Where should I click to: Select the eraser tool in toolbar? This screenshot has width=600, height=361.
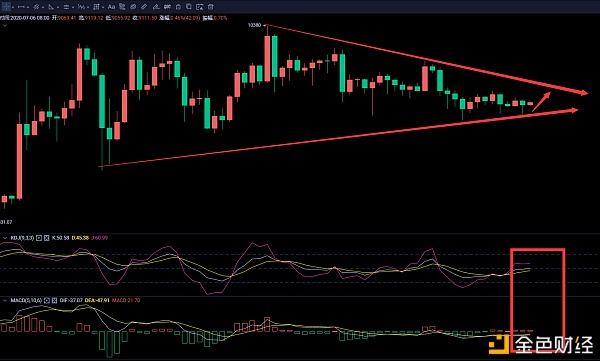tap(156, 7)
